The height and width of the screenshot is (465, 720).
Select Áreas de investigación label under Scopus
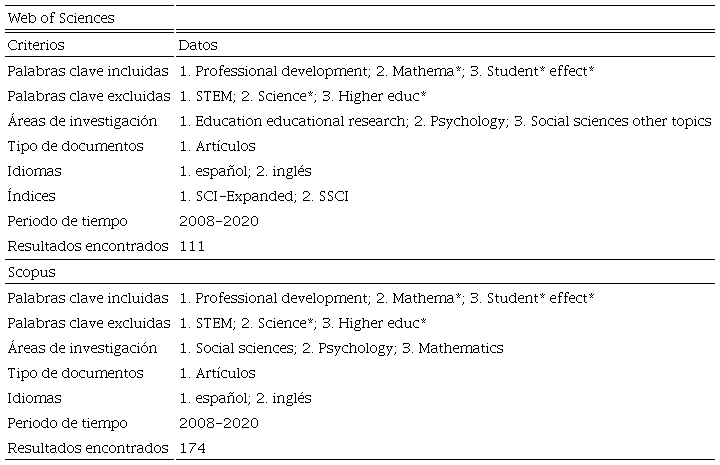pyautogui.click(x=82, y=348)
